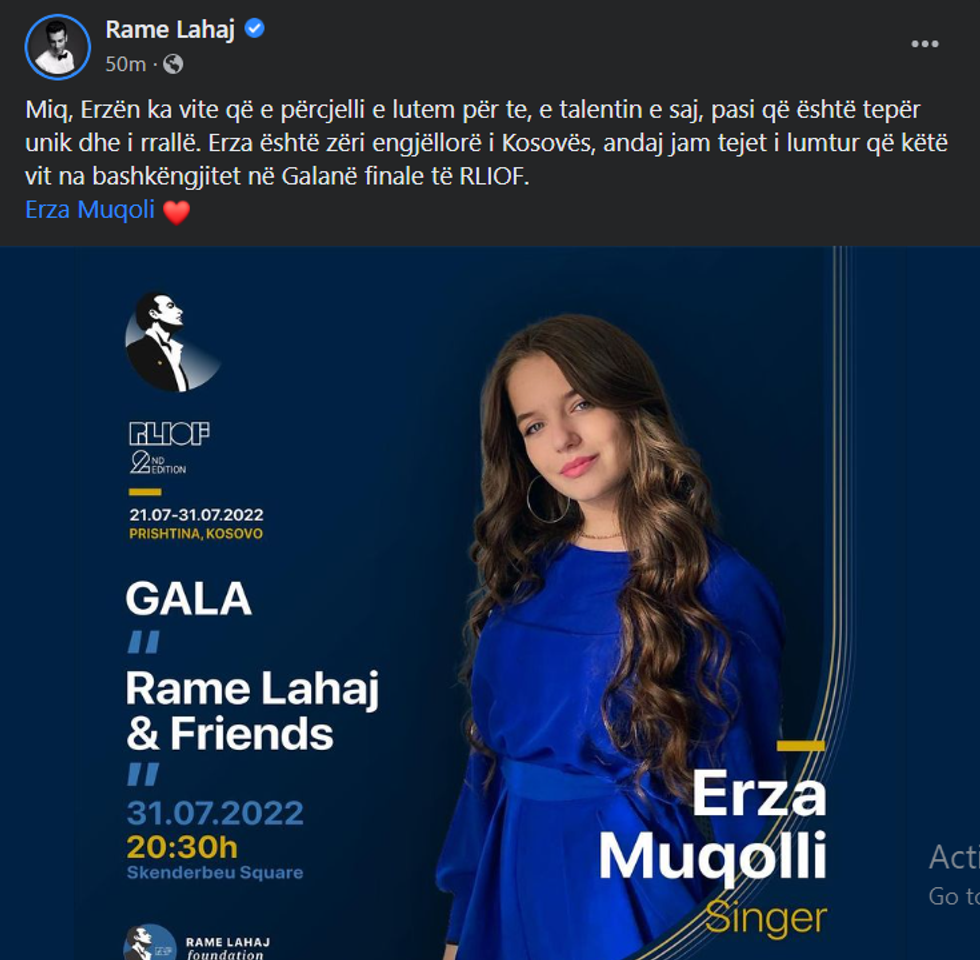Click the 2nd Edition emblem

(x=158, y=462)
